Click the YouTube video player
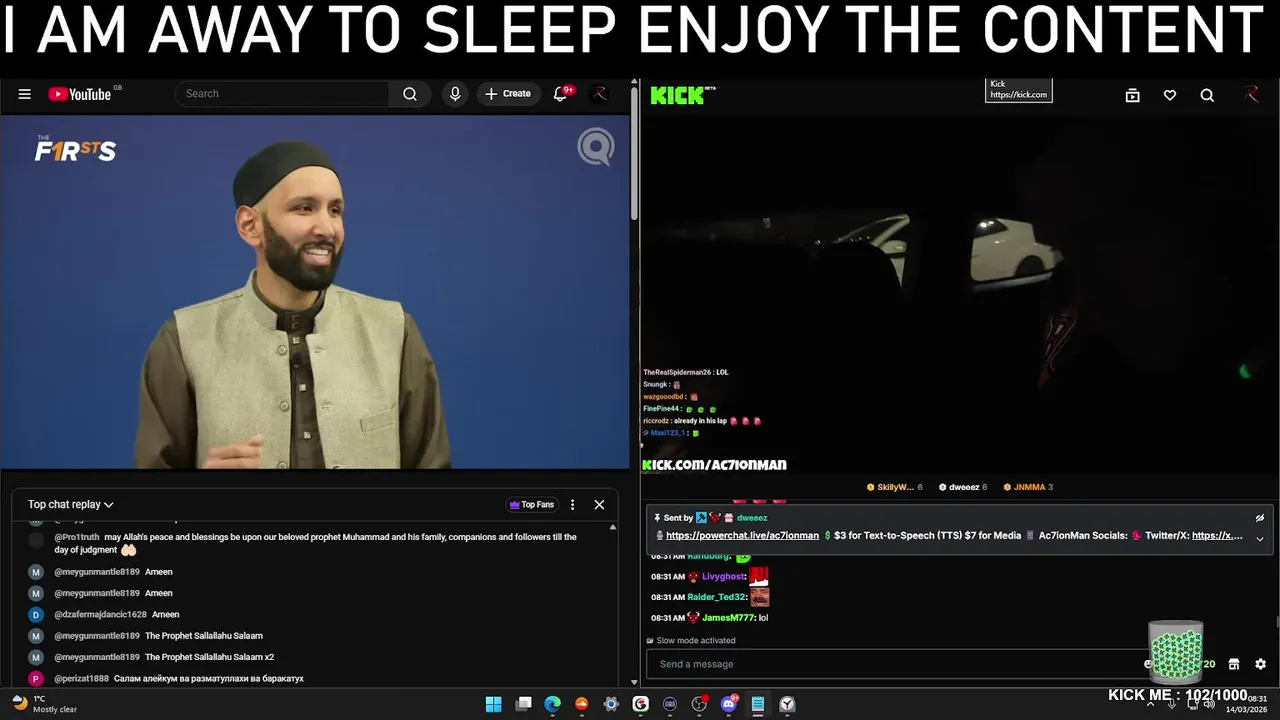This screenshot has height=720, width=1280. 315,293
